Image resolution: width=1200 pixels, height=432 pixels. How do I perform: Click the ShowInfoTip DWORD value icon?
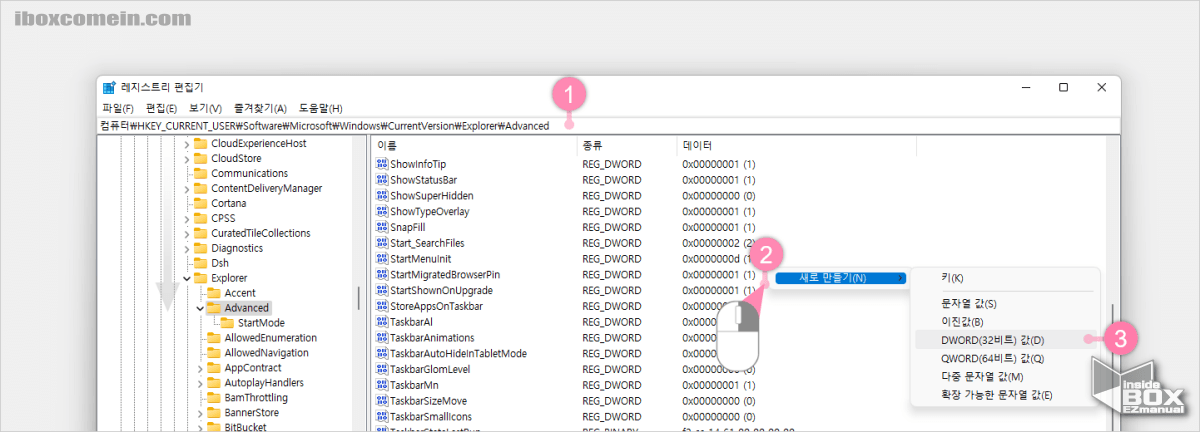(x=381, y=164)
